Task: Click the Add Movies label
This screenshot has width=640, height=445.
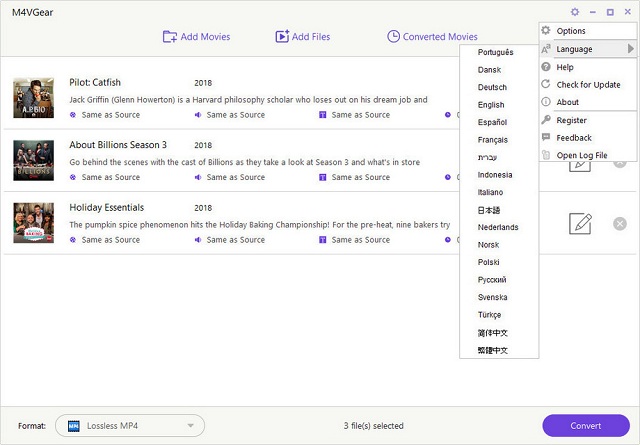Action: 205,37
